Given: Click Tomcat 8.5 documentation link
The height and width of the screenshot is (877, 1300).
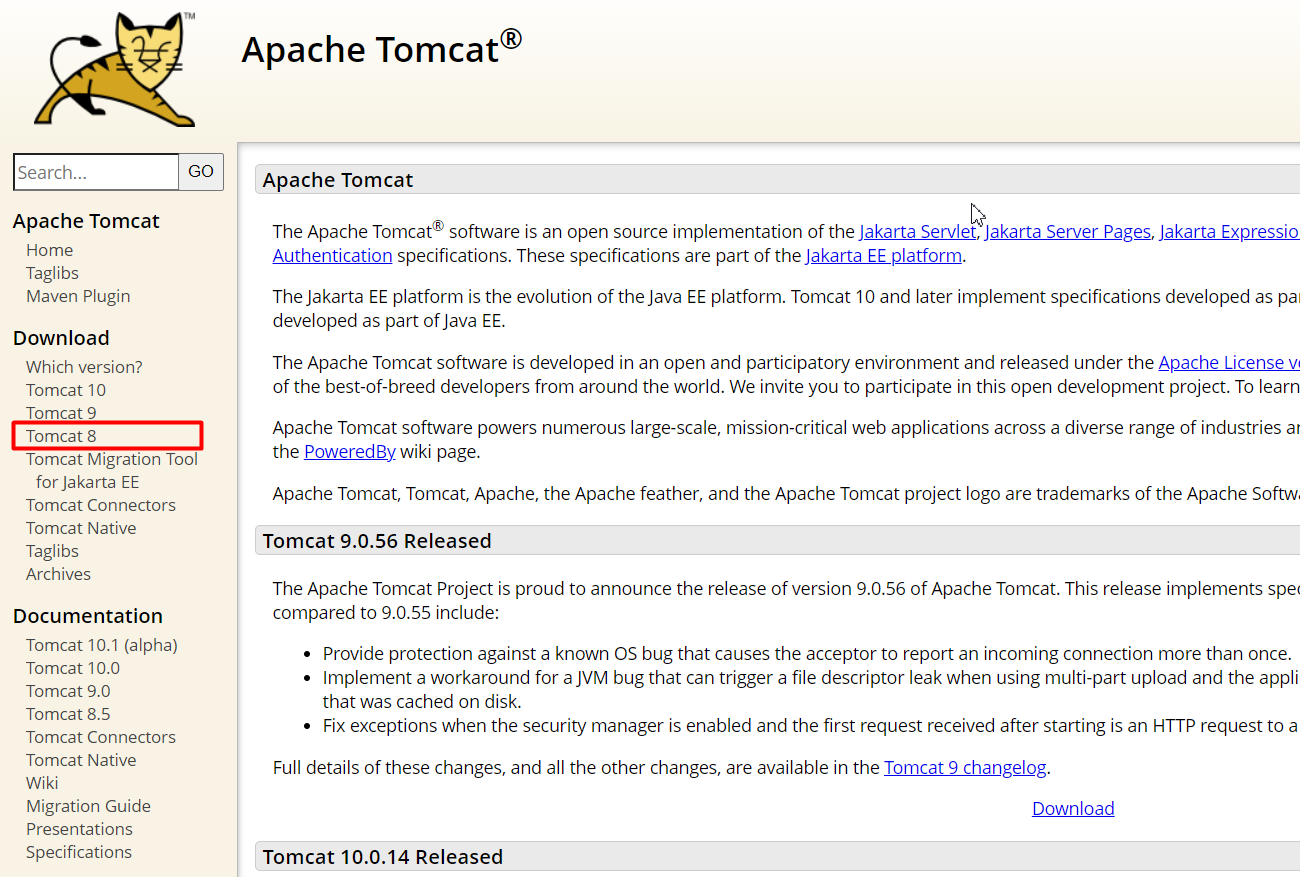Looking at the screenshot, I should pyautogui.click(x=68, y=713).
